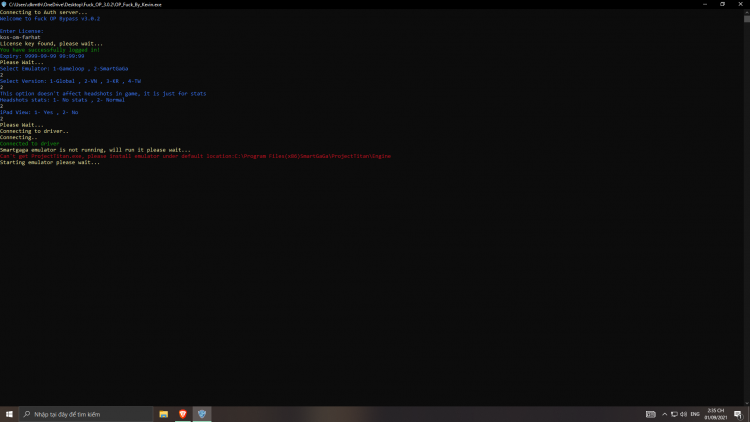
Task: Click the console window title bar shield icon
Action: (4, 4)
